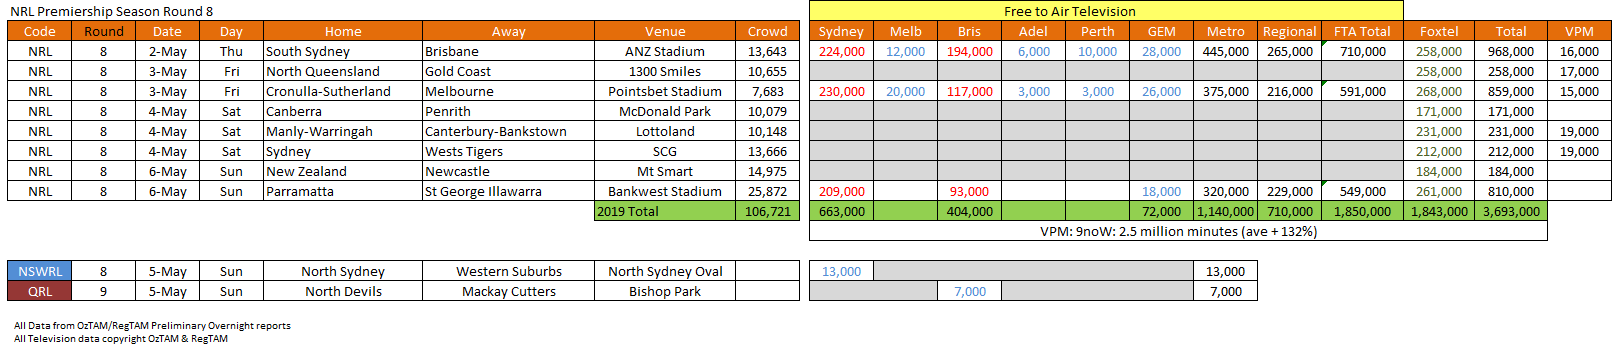Click the '968,000' Total cell
This screenshot has width=1619, height=361.
pos(1511,51)
